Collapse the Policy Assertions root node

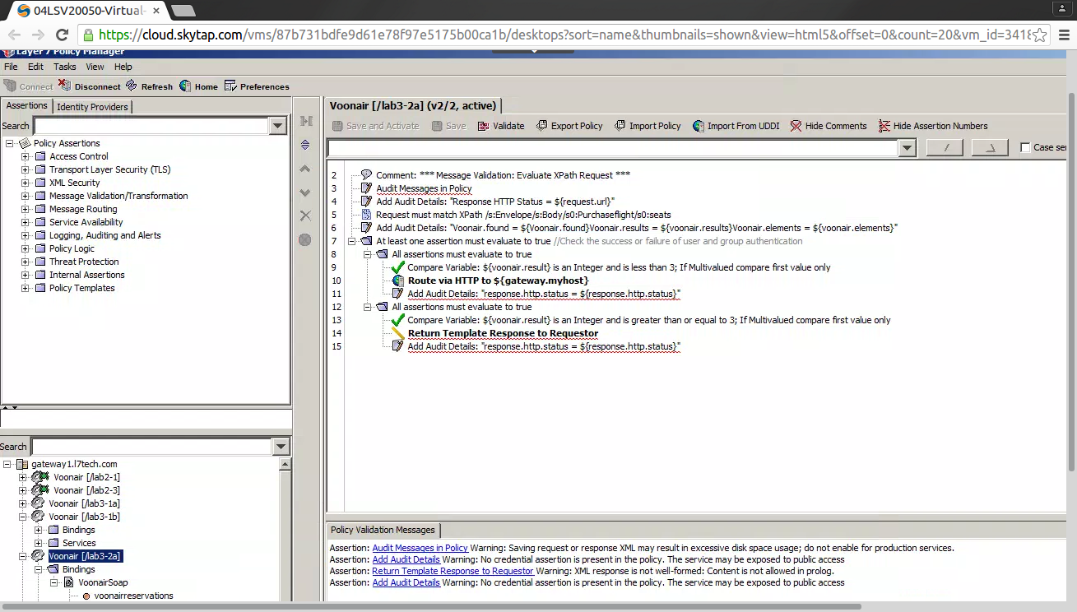(10, 144)
